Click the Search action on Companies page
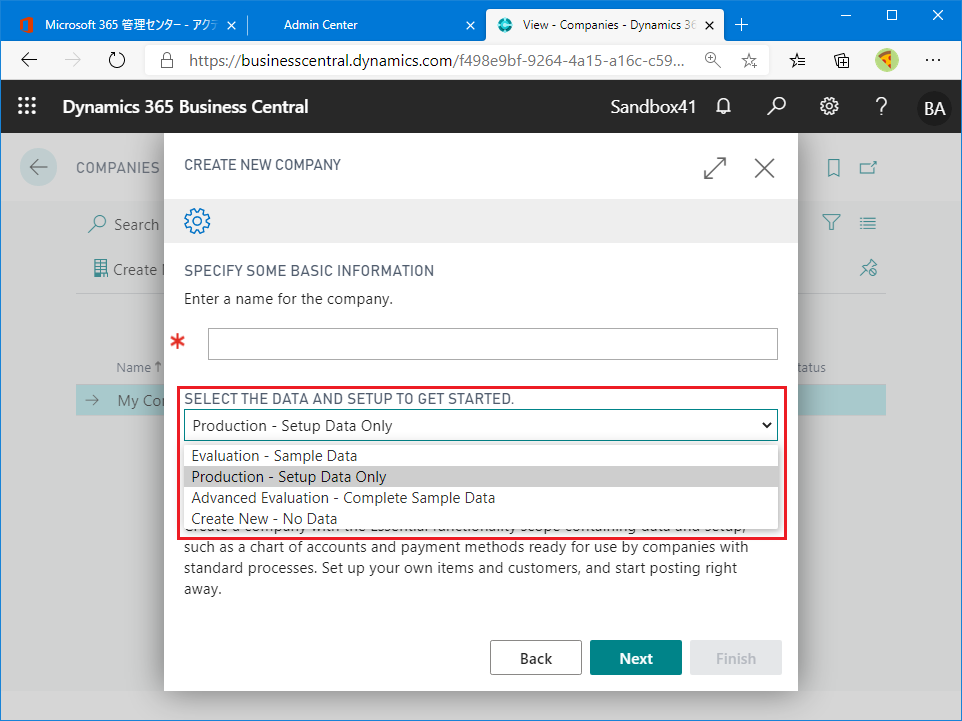Viewport: 962px width, 721px height. pyautogui.click(x=124, y=224)
